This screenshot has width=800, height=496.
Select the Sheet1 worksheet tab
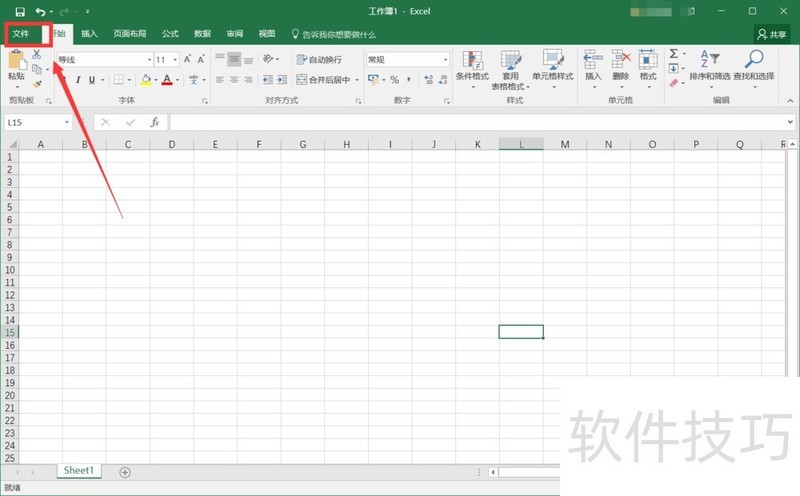pos(79,470)
